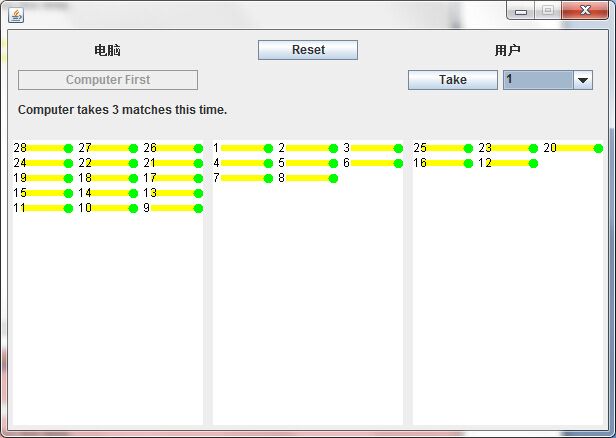Click match number 26 in computer pile
The width and height of the screenshot is (616, 438).
[173, 148]
